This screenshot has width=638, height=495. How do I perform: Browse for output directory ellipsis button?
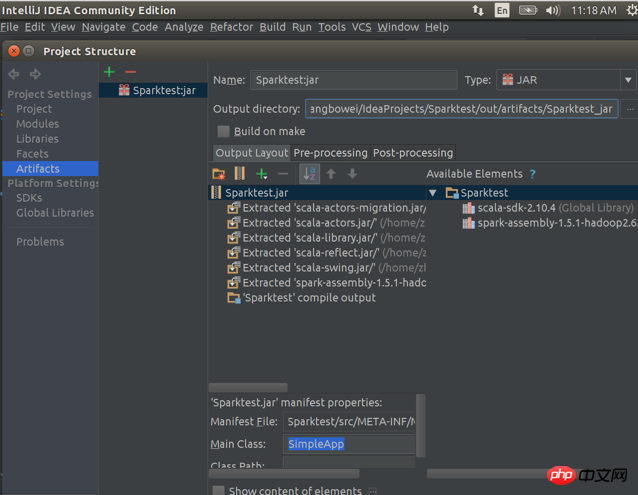630,109
